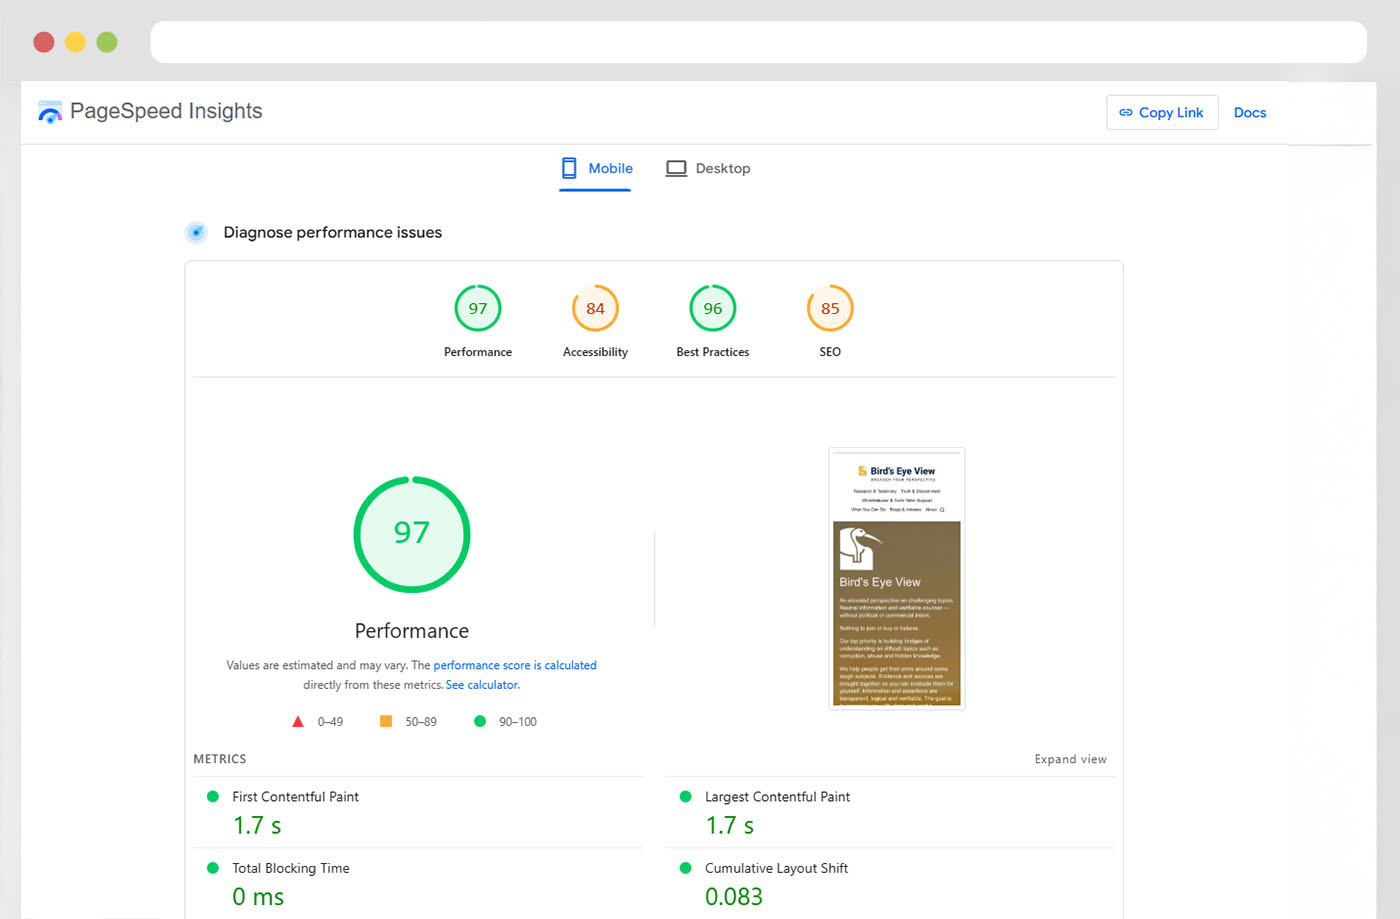Click the Copy Link button

(1162, 112)
